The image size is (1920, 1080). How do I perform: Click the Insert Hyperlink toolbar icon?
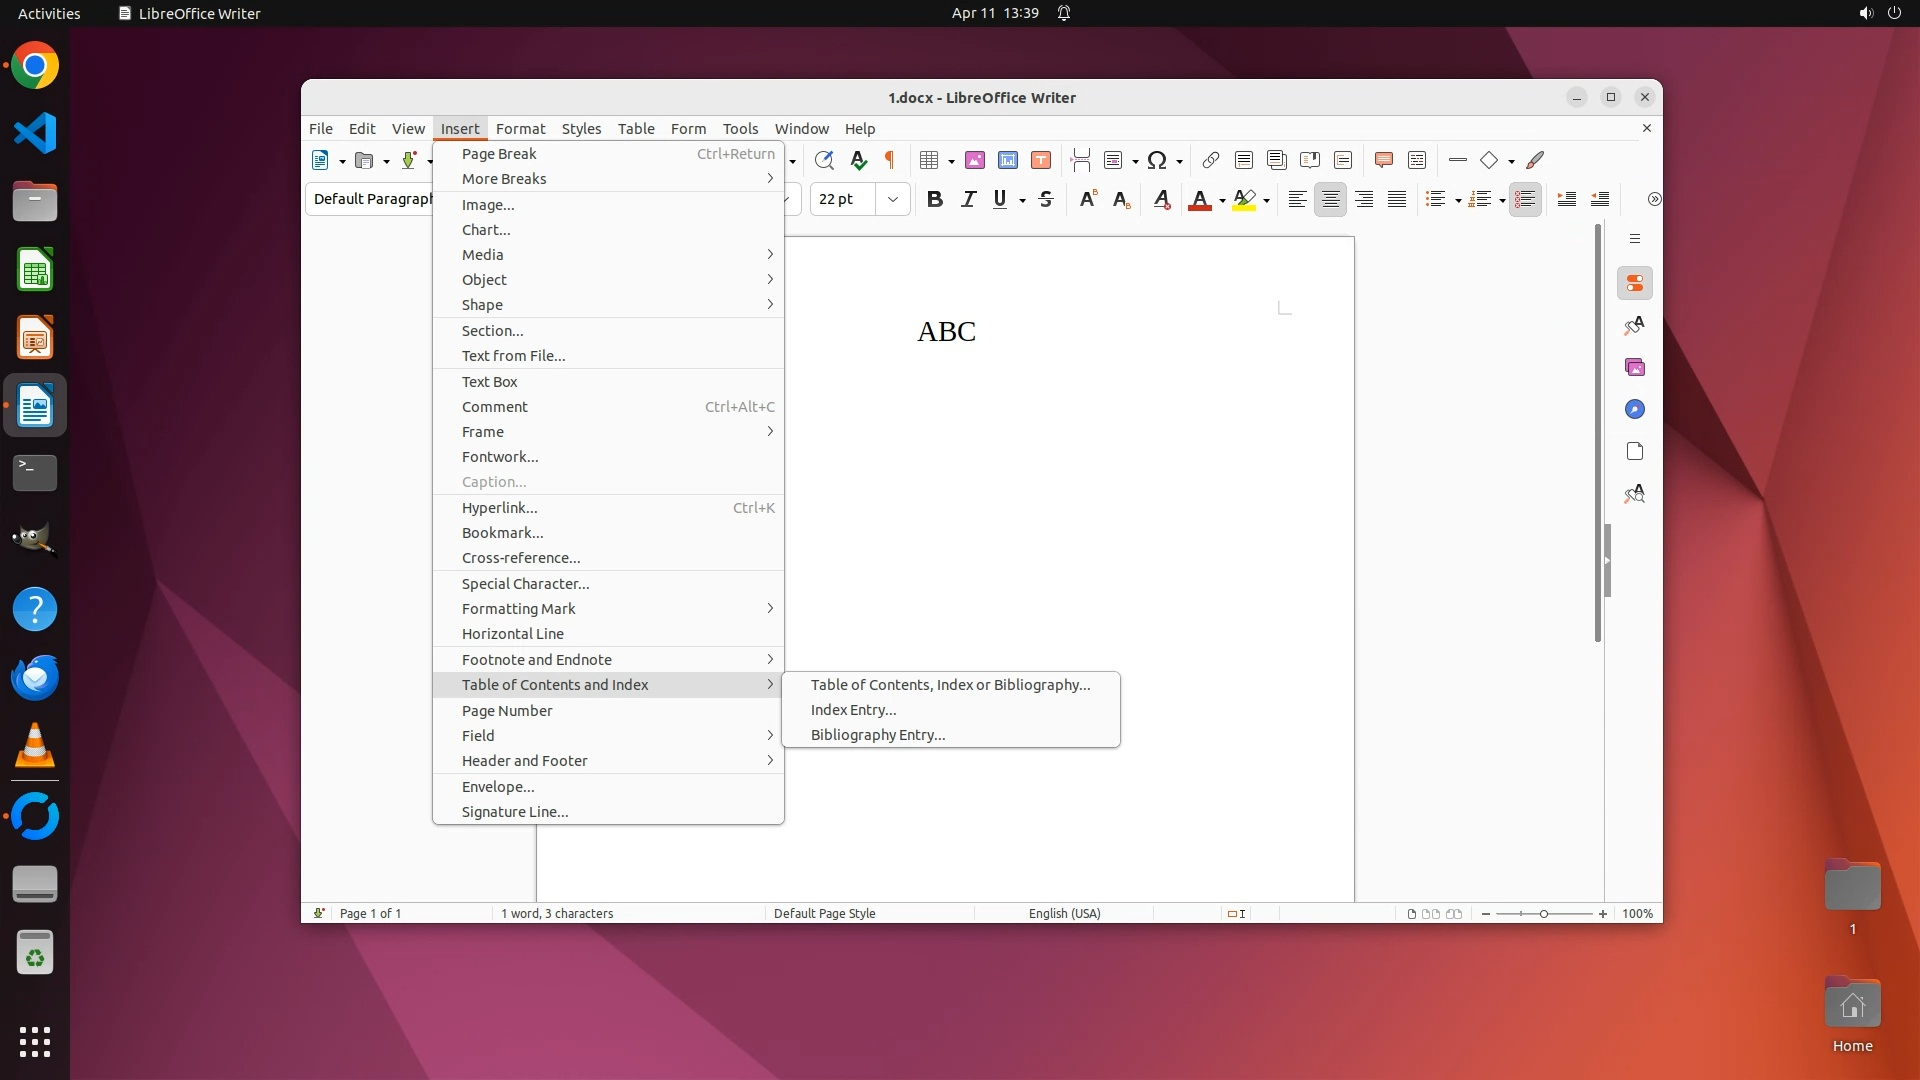tap(1210, 160)
